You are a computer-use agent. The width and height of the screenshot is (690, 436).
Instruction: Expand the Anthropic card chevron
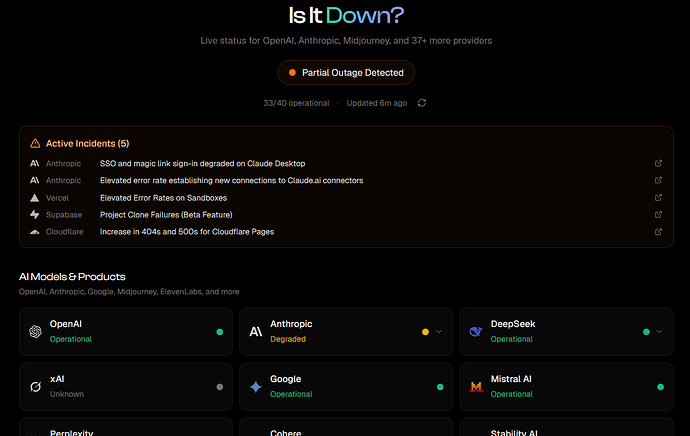tap(438, 331)
